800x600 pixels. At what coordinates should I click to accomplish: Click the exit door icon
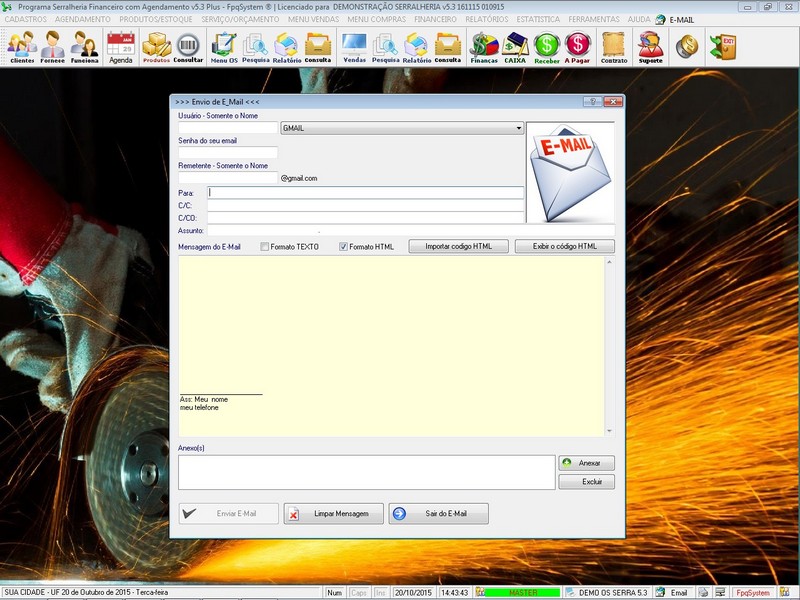(x=723, y=46)
